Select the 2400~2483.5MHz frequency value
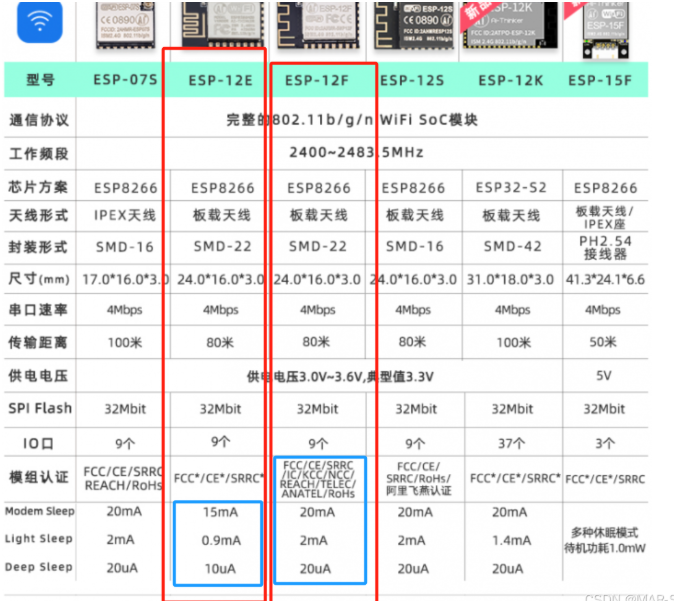 [356, 152]
